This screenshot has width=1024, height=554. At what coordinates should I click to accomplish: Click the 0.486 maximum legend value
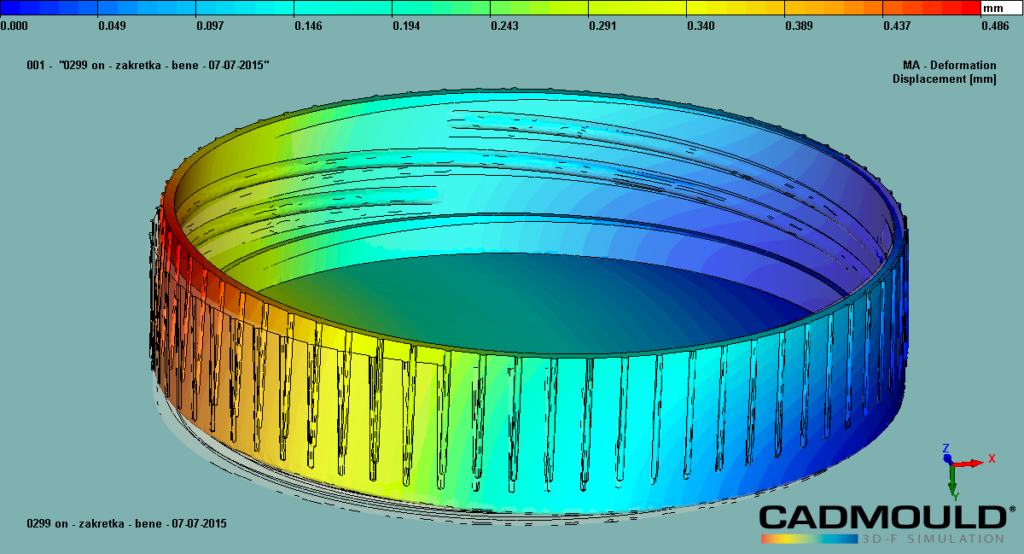coord(996,25)
